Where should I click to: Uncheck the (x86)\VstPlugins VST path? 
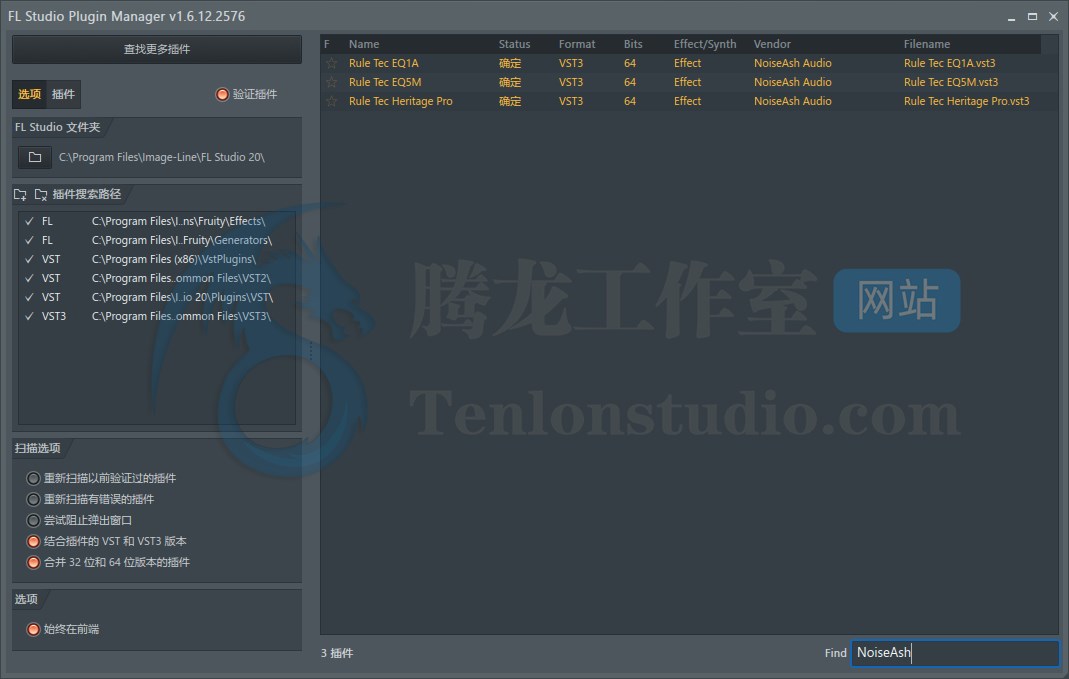[x=29, y=260]
